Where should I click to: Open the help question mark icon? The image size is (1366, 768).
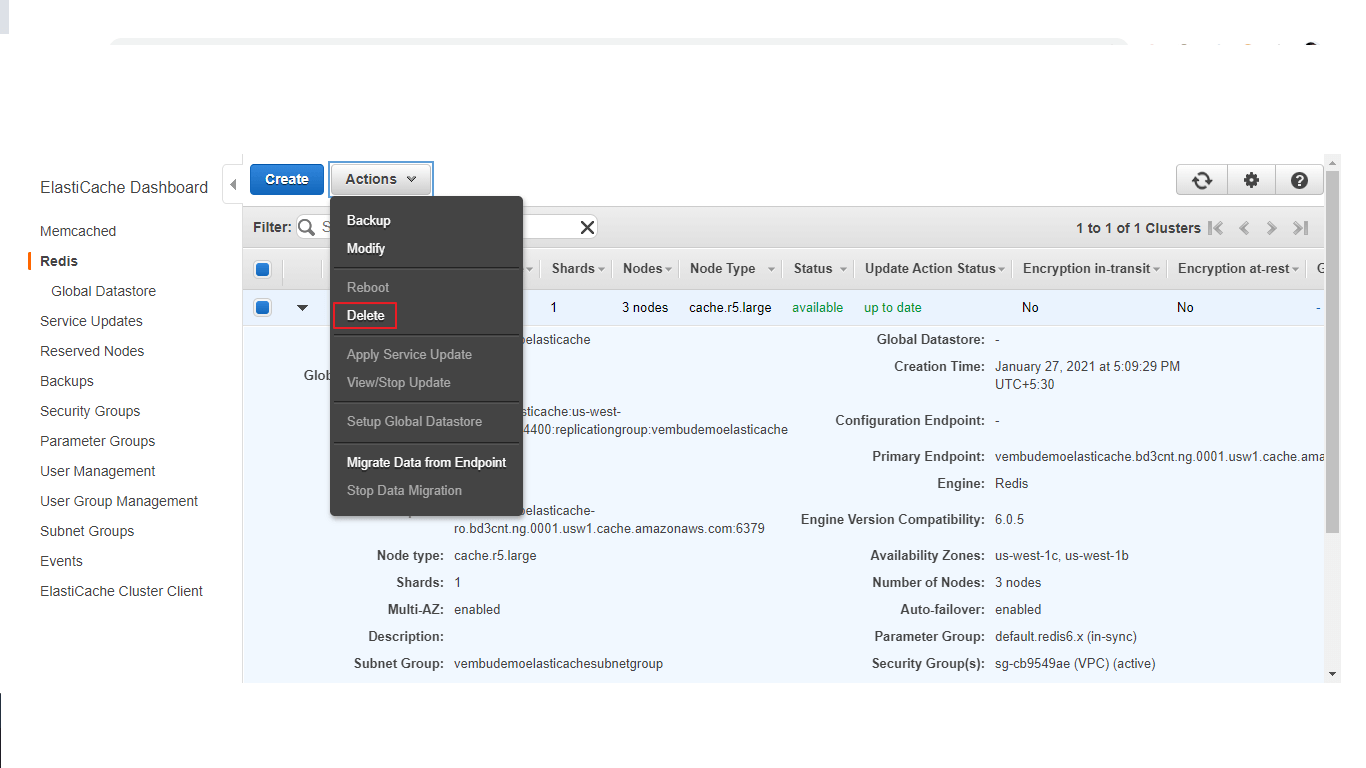[x=1299, y=180]
